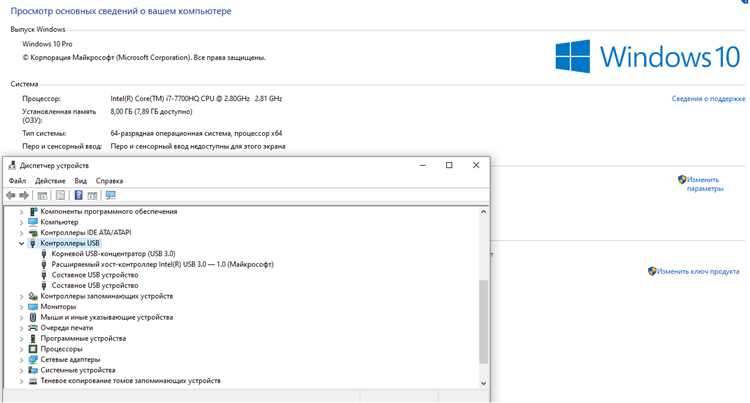The width and height of the screenshot is (750, 403).
Task: Select the second Составное USB устройство row
Action: point(95,285)
